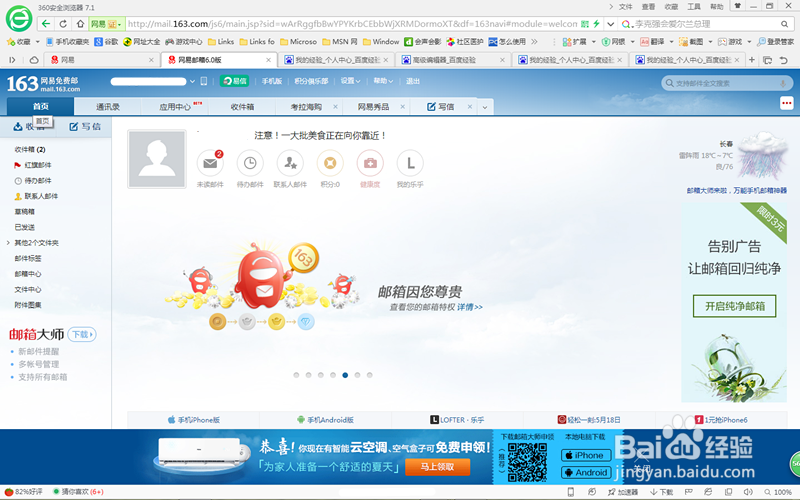The height and width of the screenshot is (500, 800).
Task: Open the 设置 dropdown menu
Action: pos(350,81)
